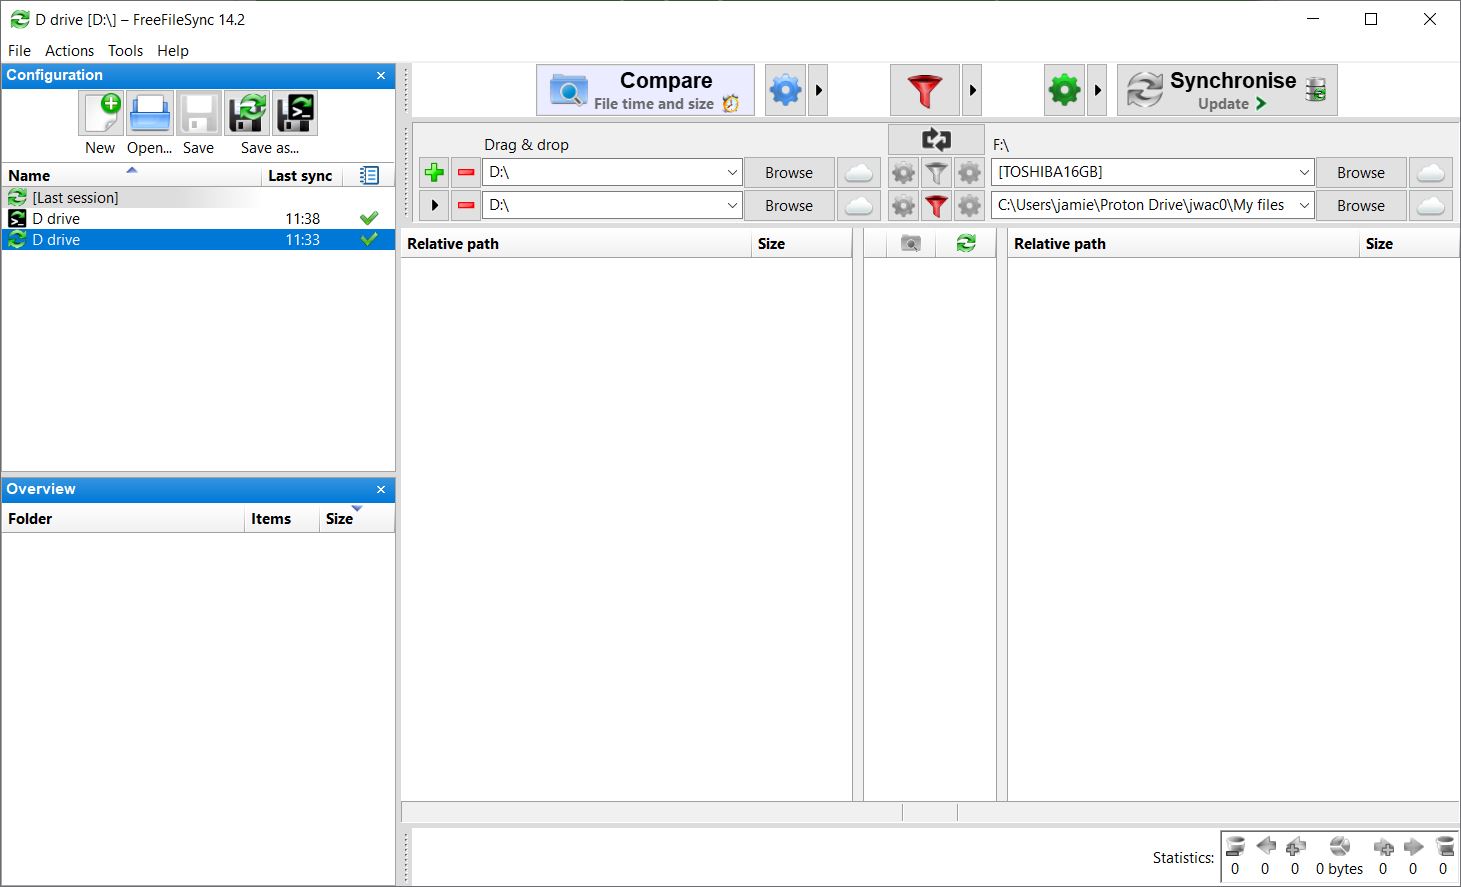Browse for the Proton Drive right folder
This screenshot has height=887, width=1461.
click(1361, 206)
